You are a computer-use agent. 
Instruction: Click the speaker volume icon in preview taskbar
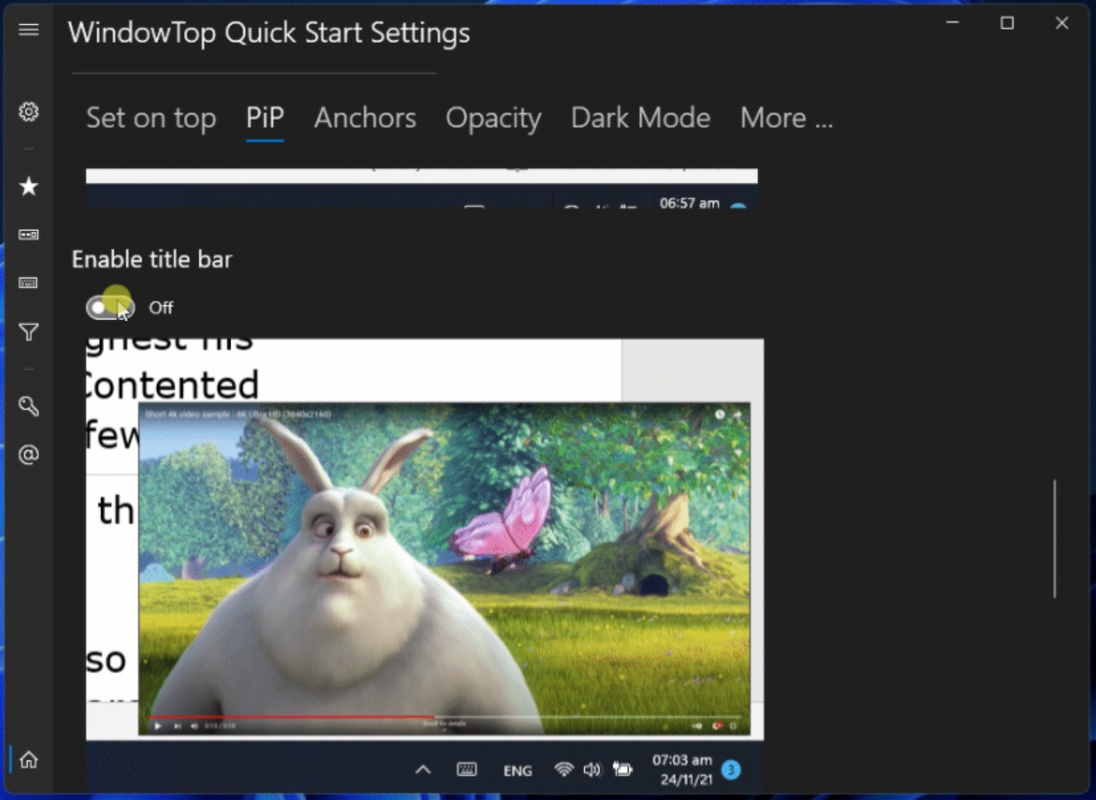point(592,769)
